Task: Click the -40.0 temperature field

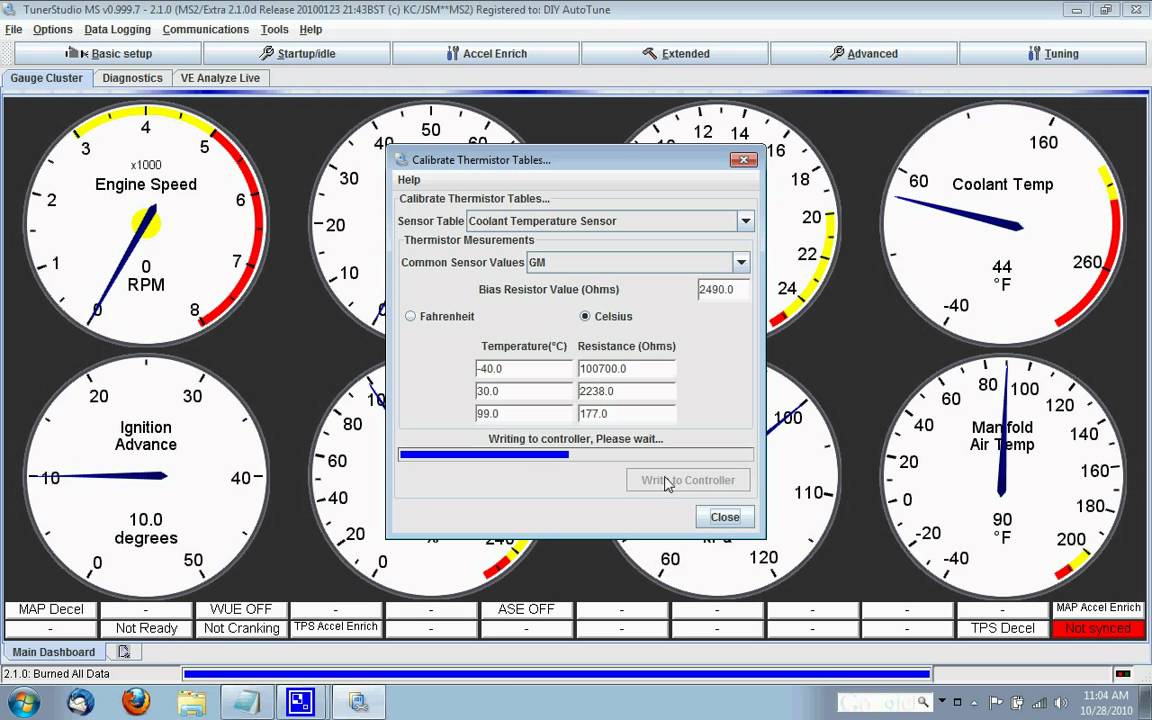Action: (x=524, y=369)
